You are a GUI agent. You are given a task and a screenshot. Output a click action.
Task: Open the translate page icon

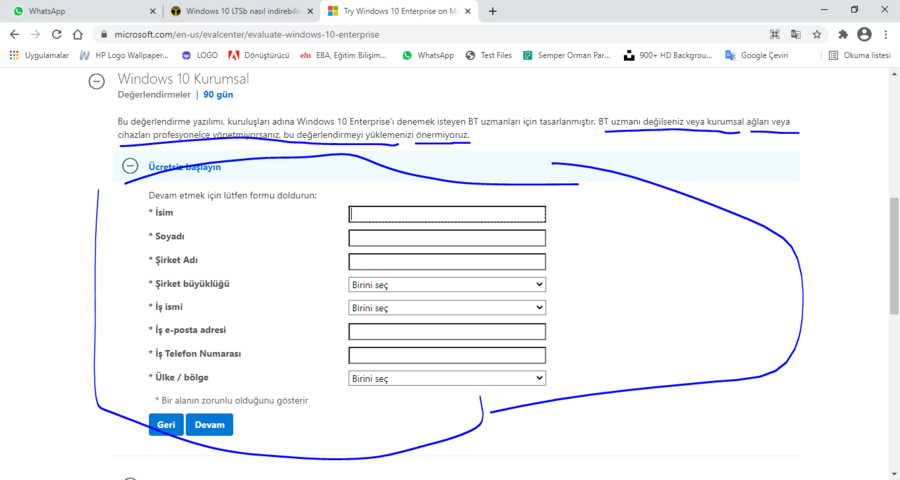click(x=796, y=34)
